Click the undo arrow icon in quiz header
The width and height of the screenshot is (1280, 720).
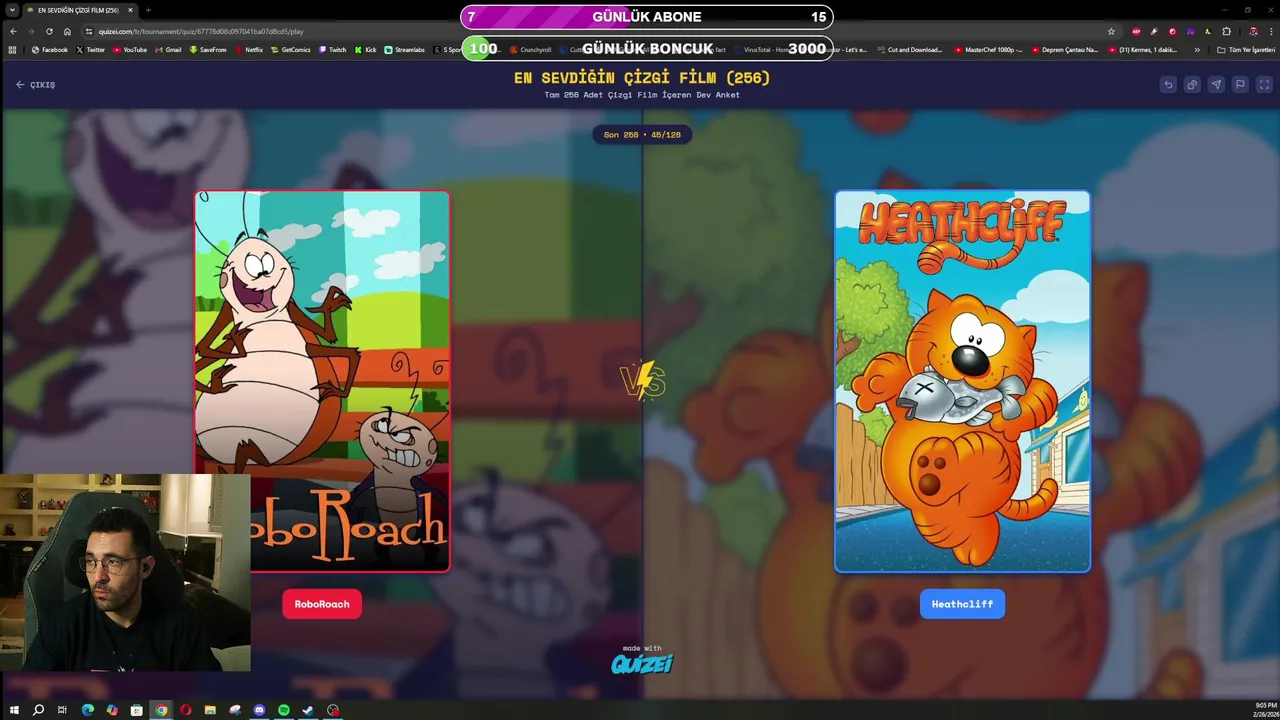1168,85
